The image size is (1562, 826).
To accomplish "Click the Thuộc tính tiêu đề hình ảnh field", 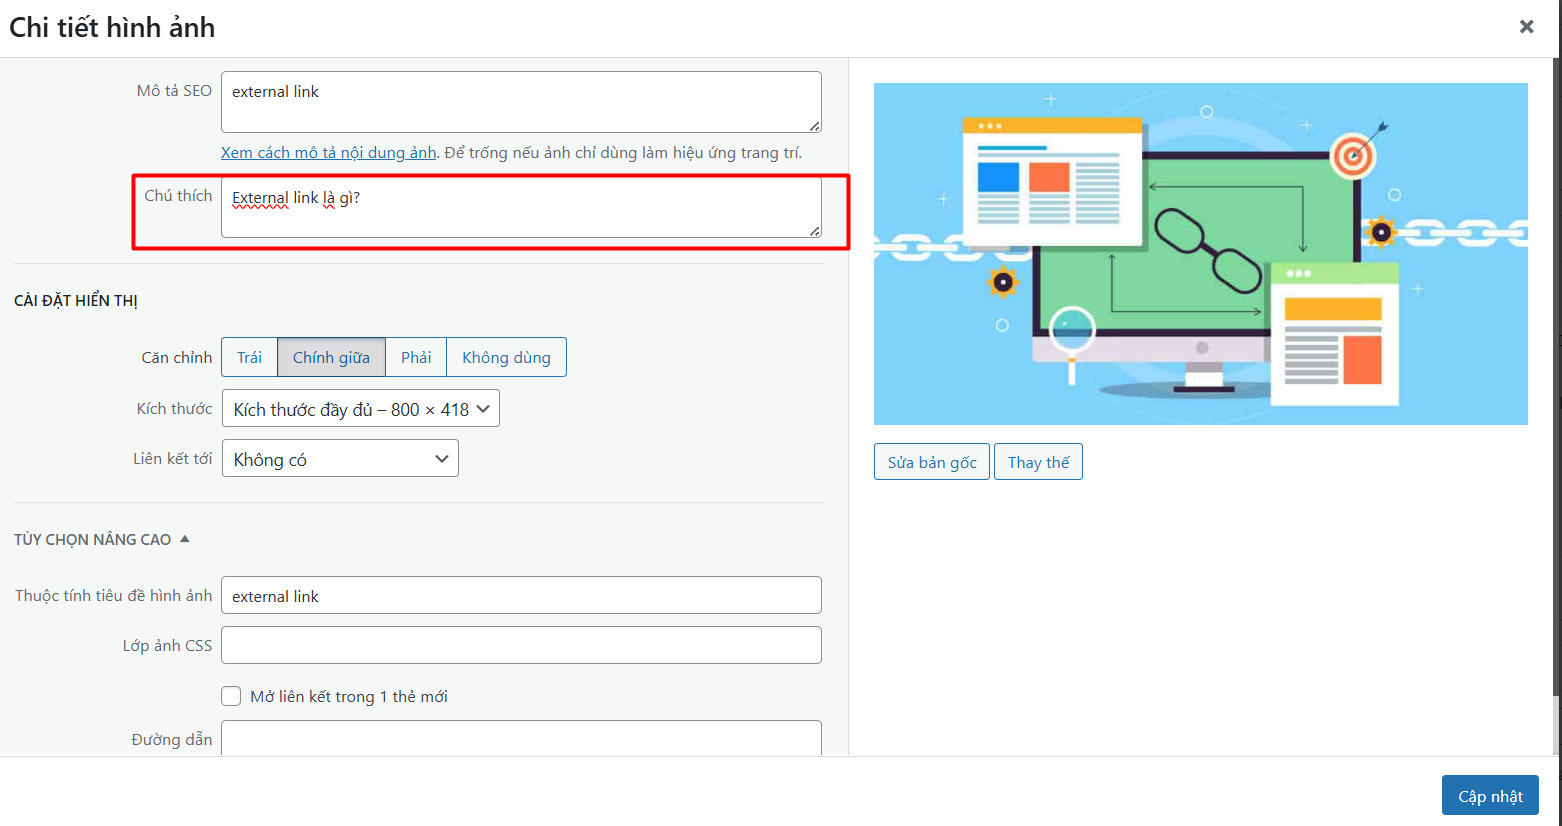I will [x=521, y=595].
